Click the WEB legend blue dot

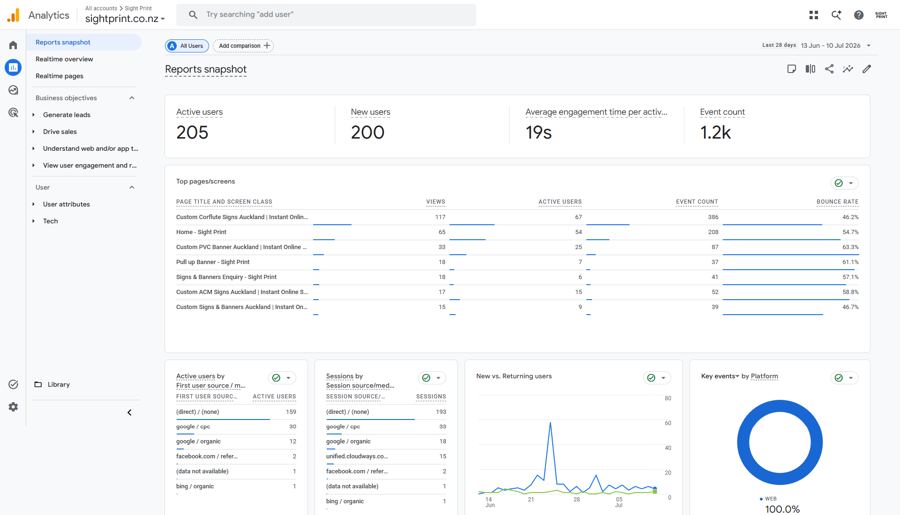(x=761, y=499)
